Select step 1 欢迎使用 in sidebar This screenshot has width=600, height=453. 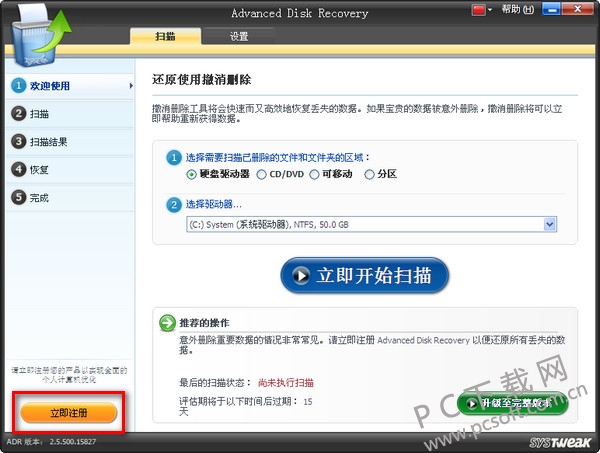point(70,86)
